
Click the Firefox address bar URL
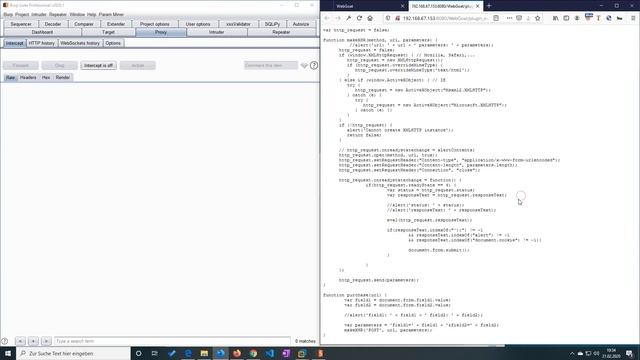tap(445, 18)
